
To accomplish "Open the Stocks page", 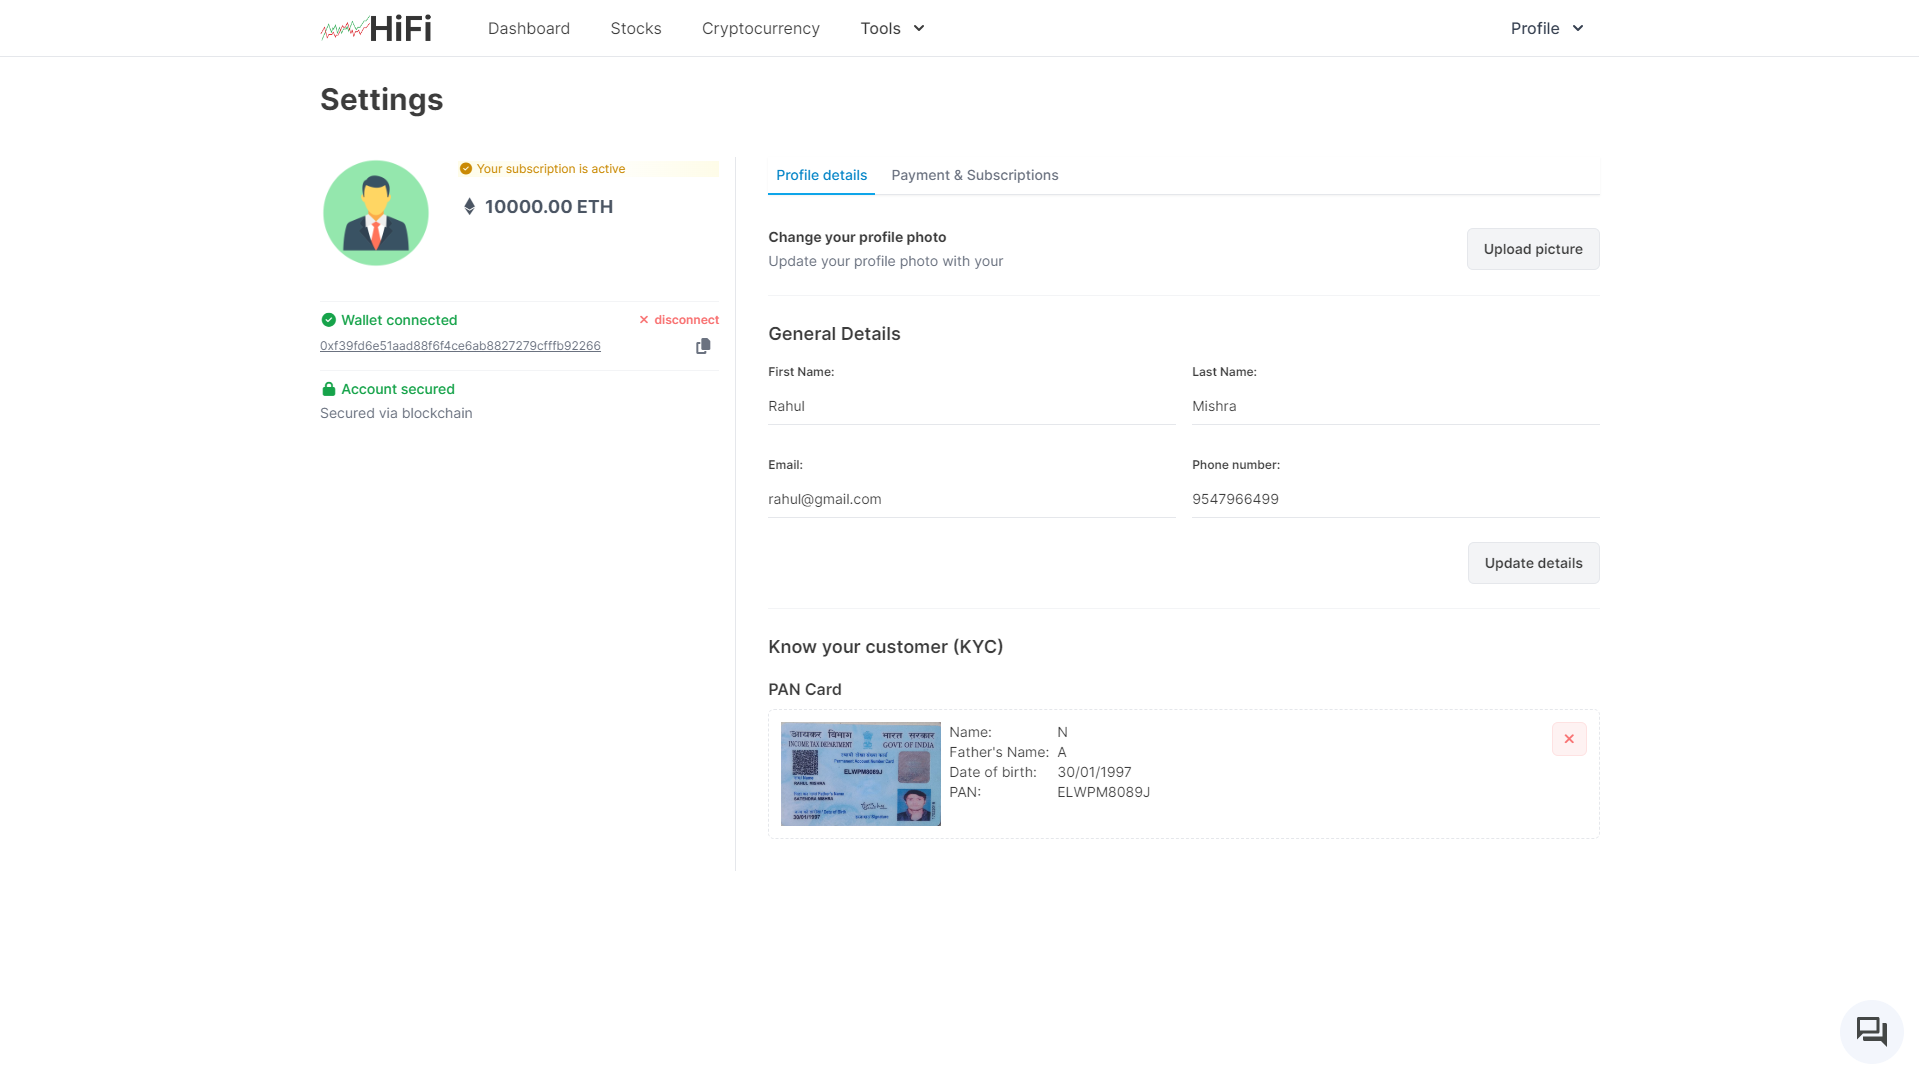I will pyautogui.click(x=636, y=28).
